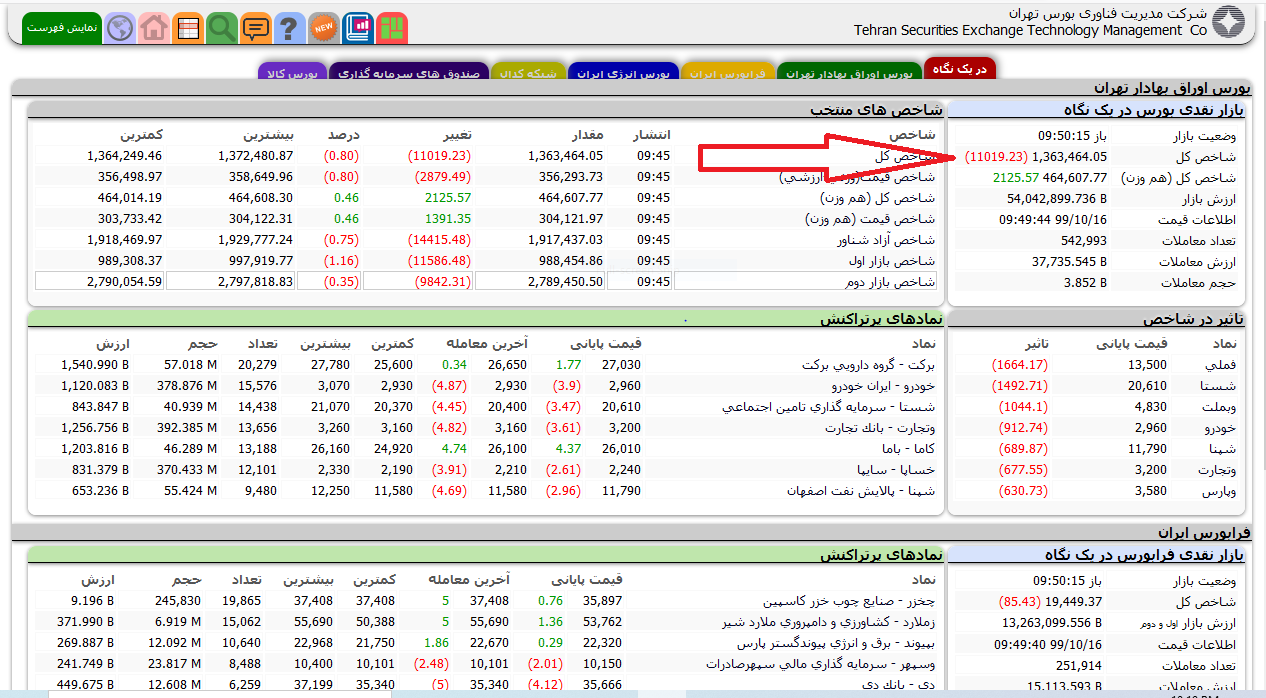Open the بورس انرژی ایران tab
The image size is (1266, 698).
pyautogui.click(x=623, y=73)
